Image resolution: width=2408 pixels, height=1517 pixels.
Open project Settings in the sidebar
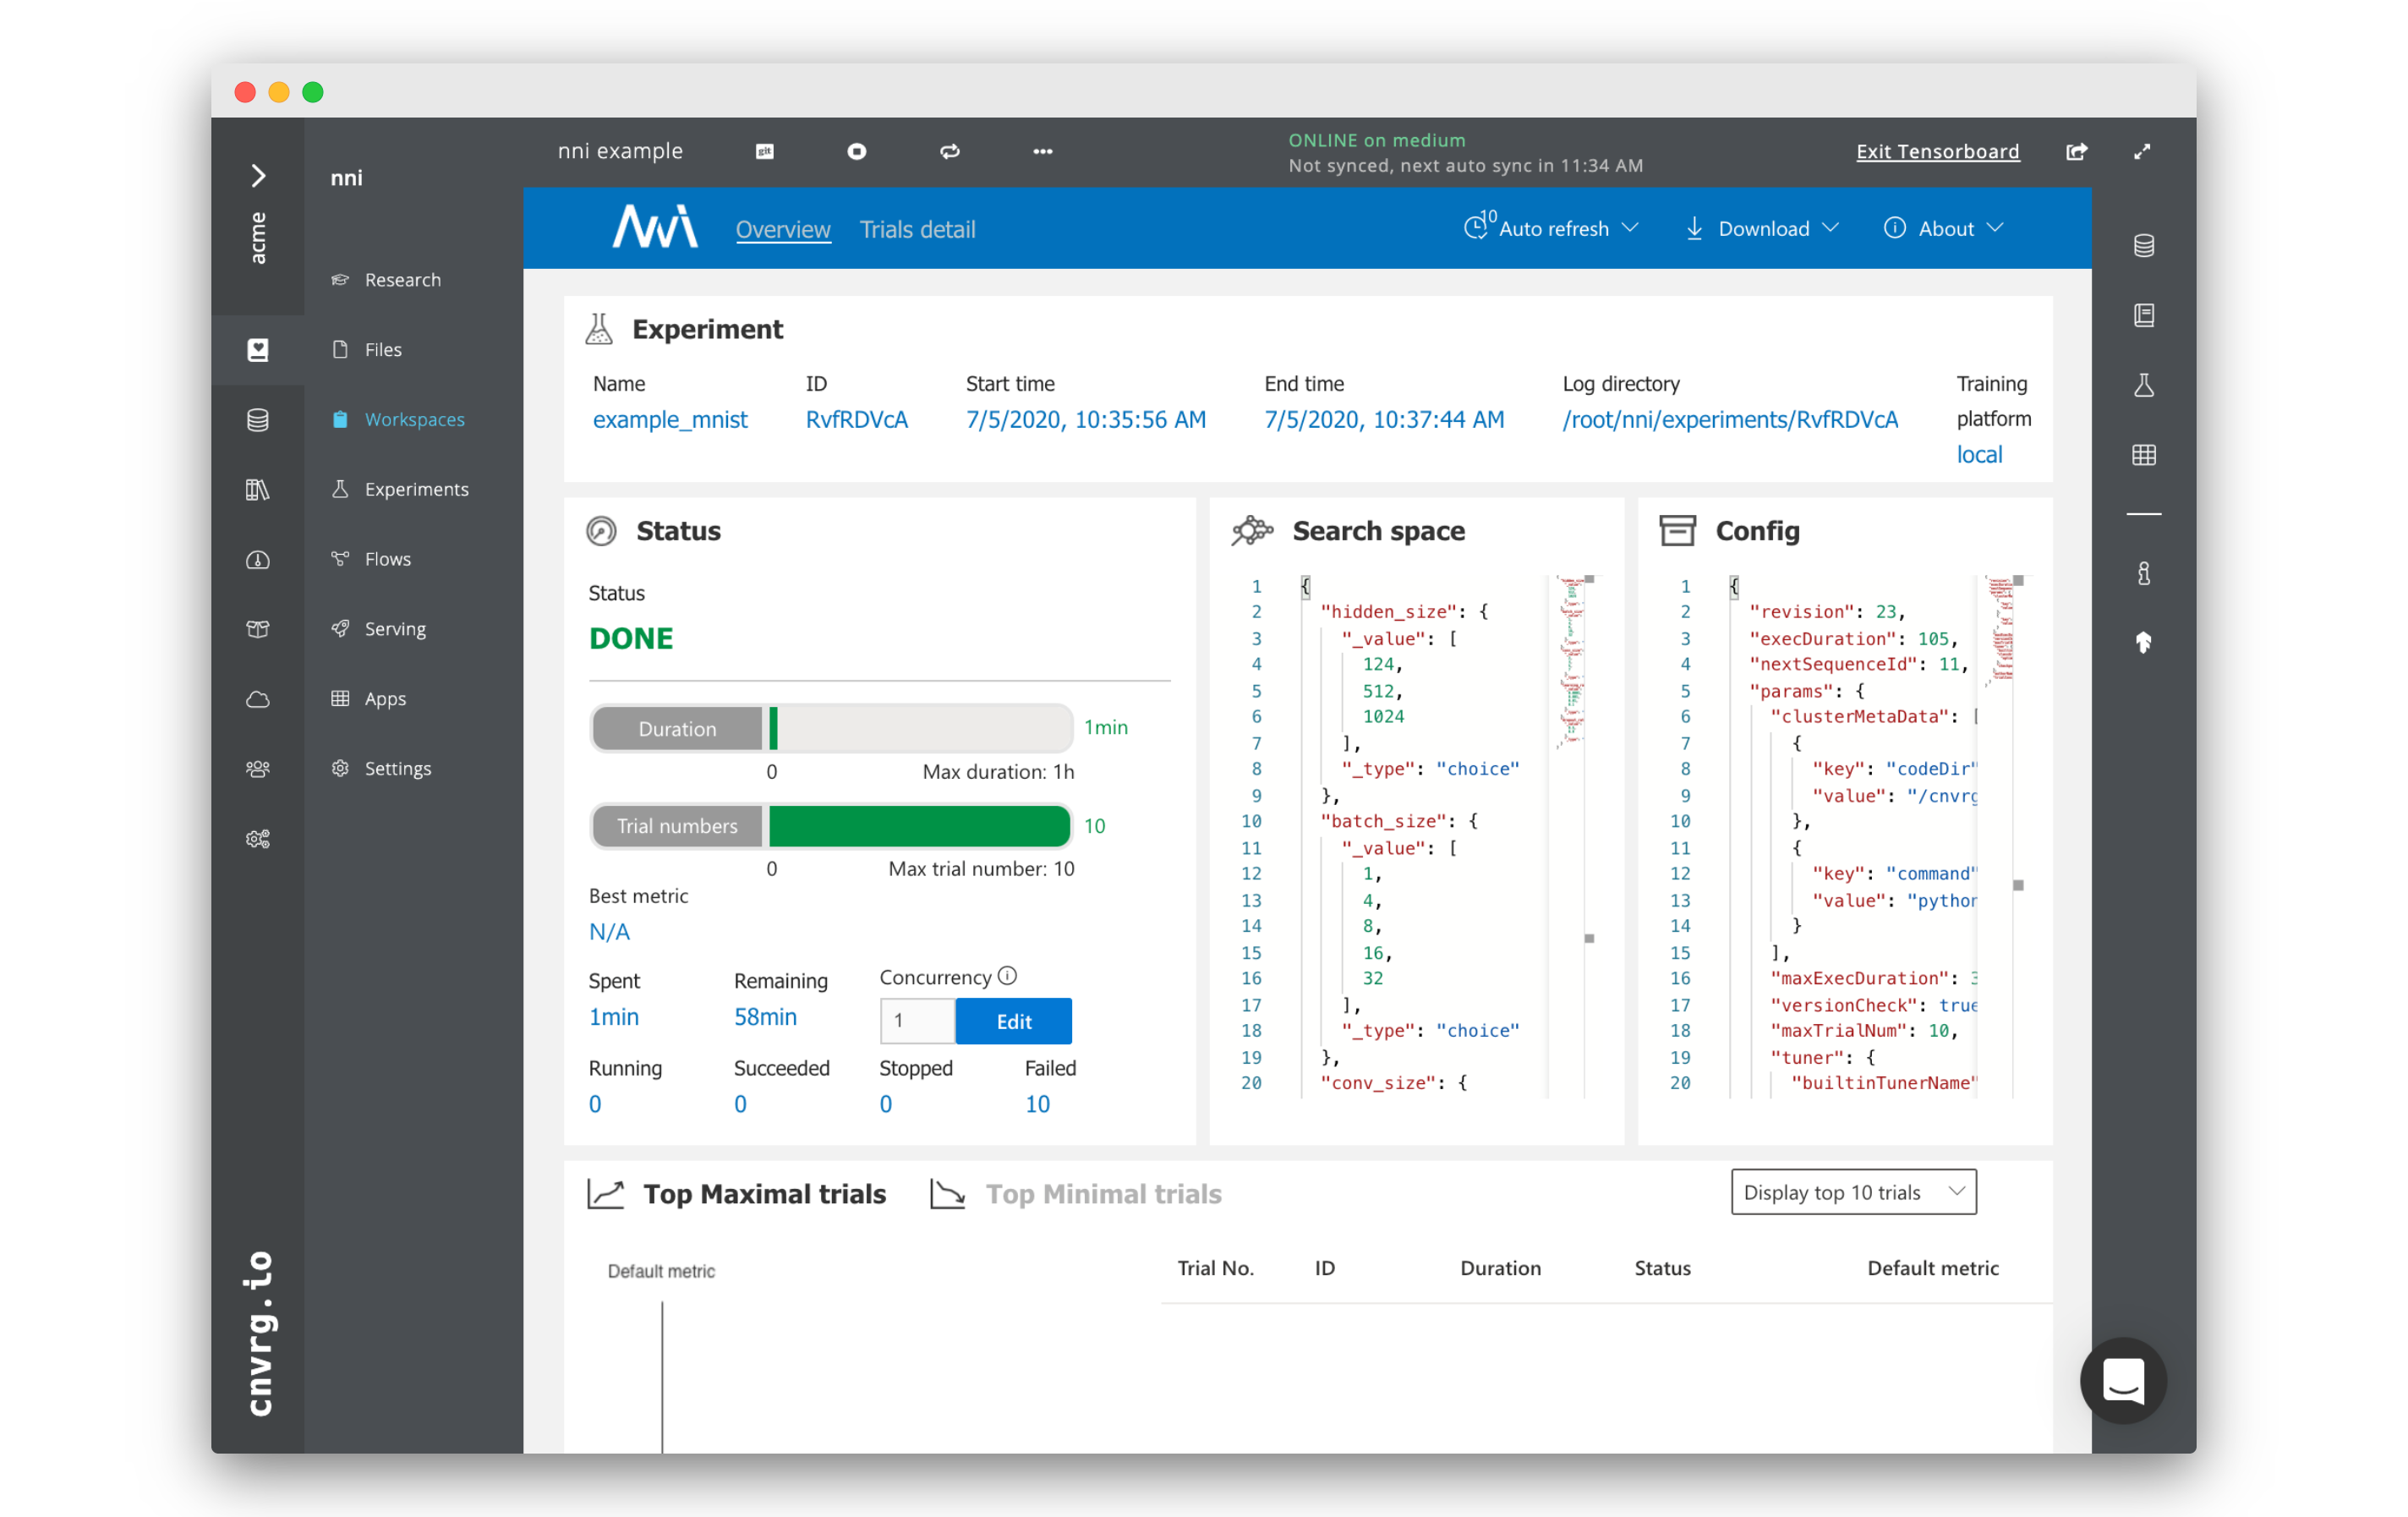point(381,769)
